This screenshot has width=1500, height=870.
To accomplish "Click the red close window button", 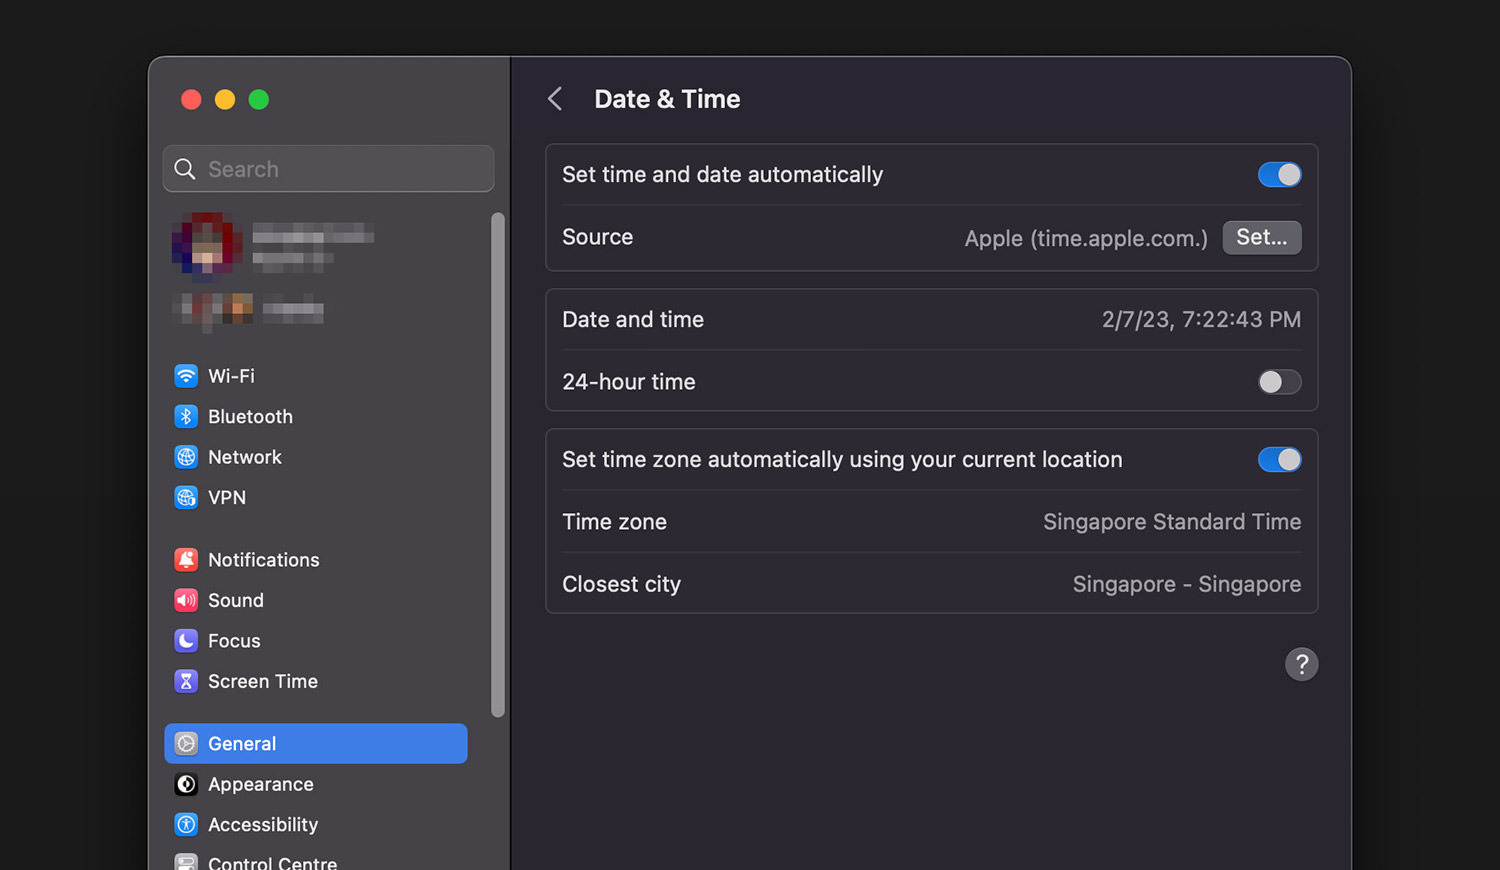I will pos(191,99).
